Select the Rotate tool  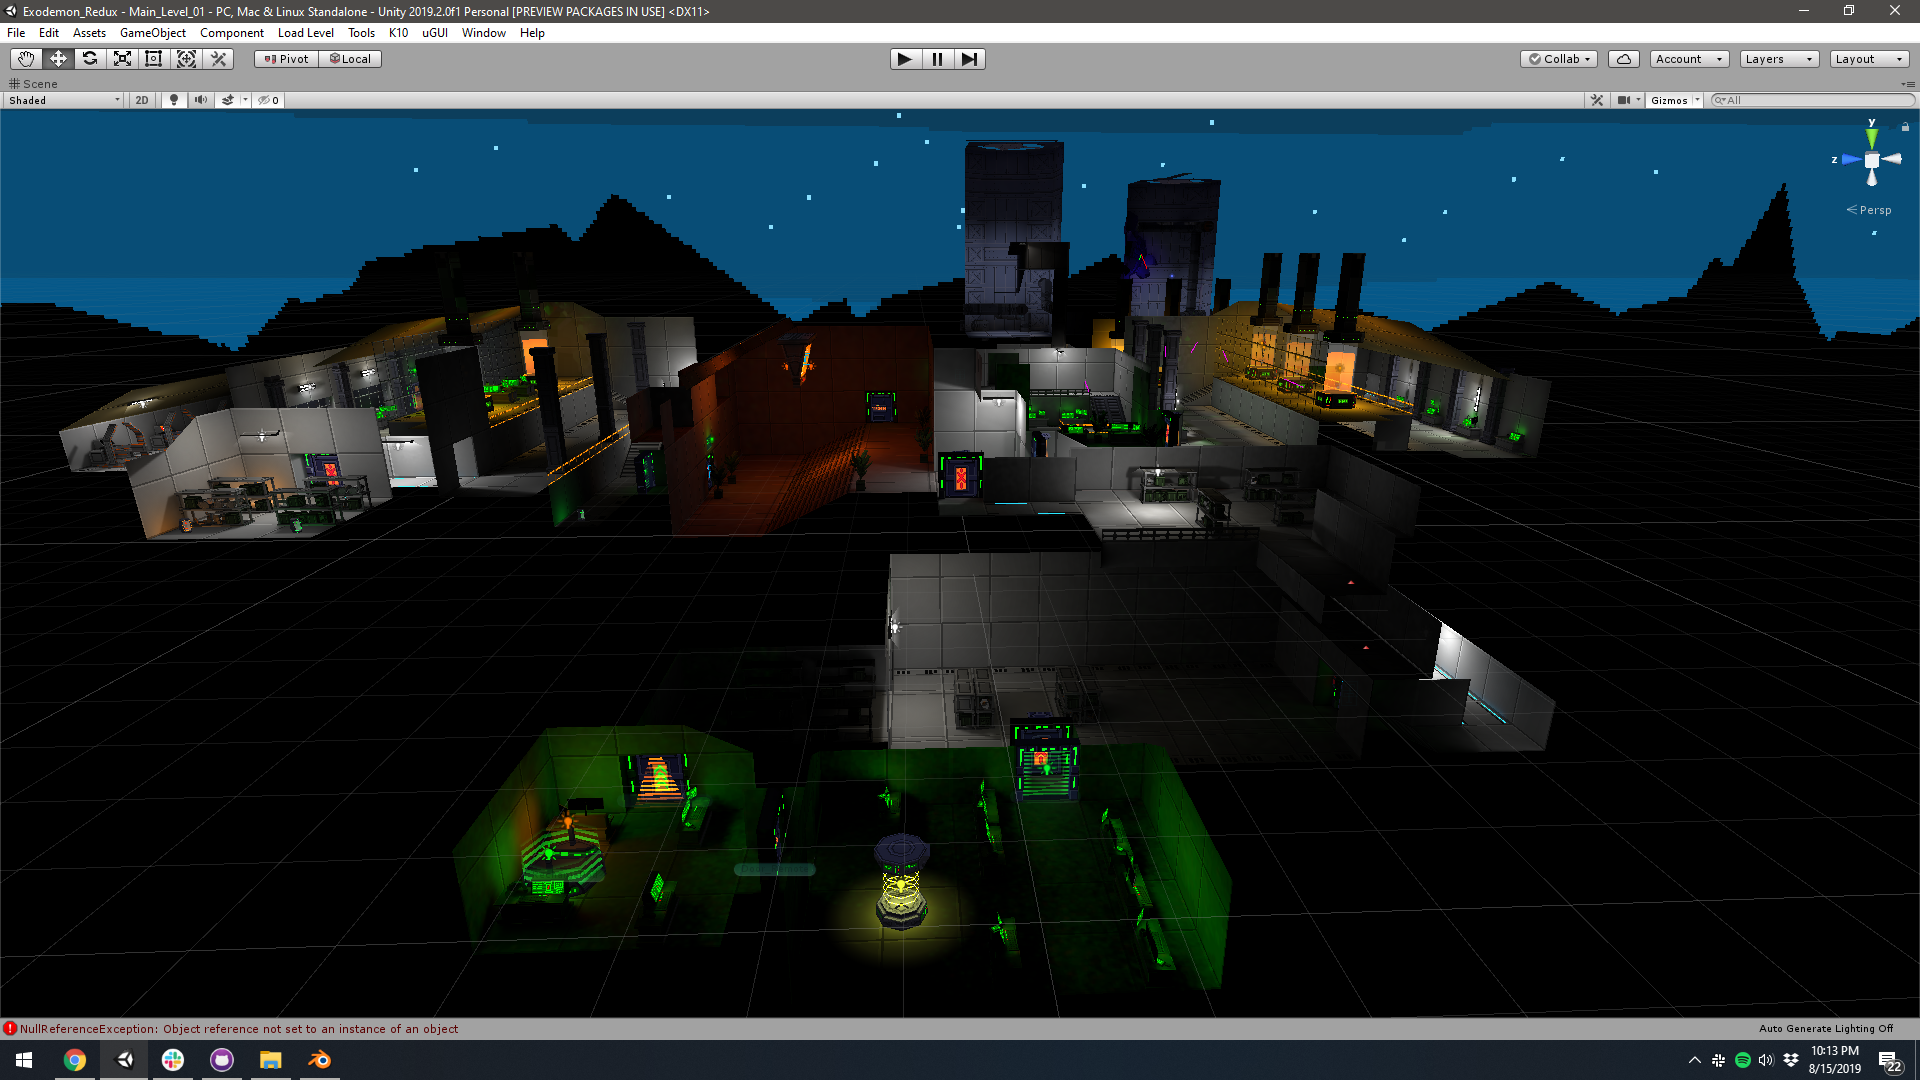90,59
